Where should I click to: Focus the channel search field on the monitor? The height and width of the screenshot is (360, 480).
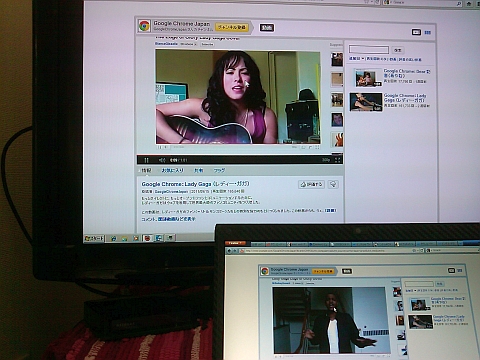369,50
